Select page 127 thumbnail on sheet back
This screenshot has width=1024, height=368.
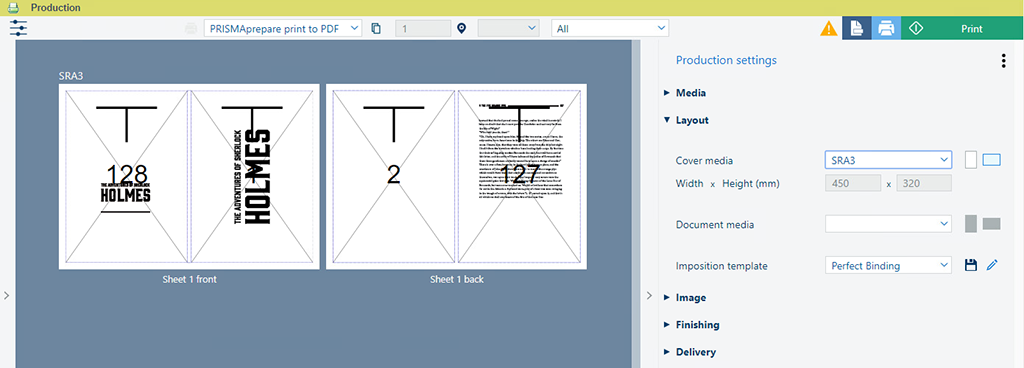click(x=519, y=176)
